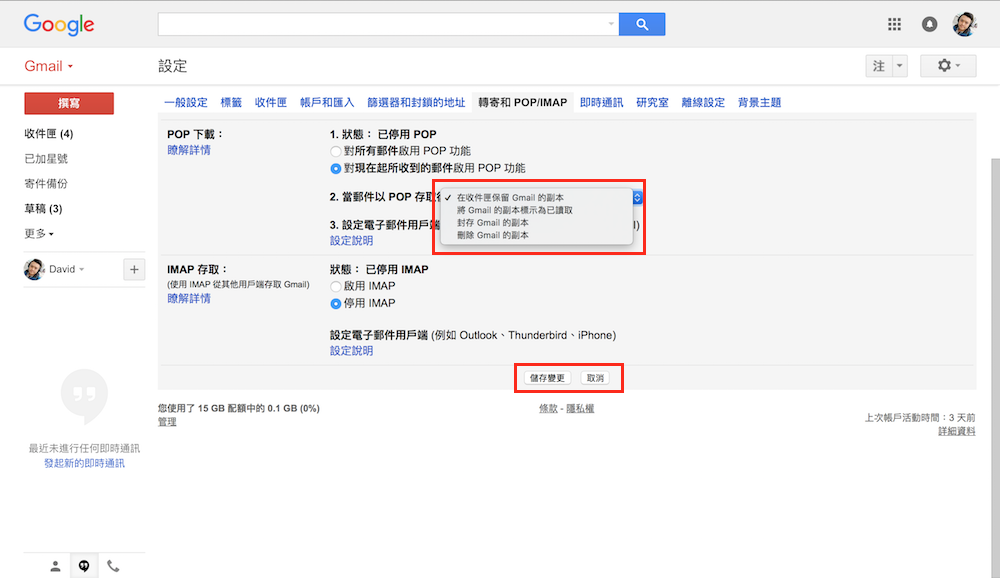The image size is (1000, 578).
Task: Click inside the Google search field
Action: pos(383,24)
